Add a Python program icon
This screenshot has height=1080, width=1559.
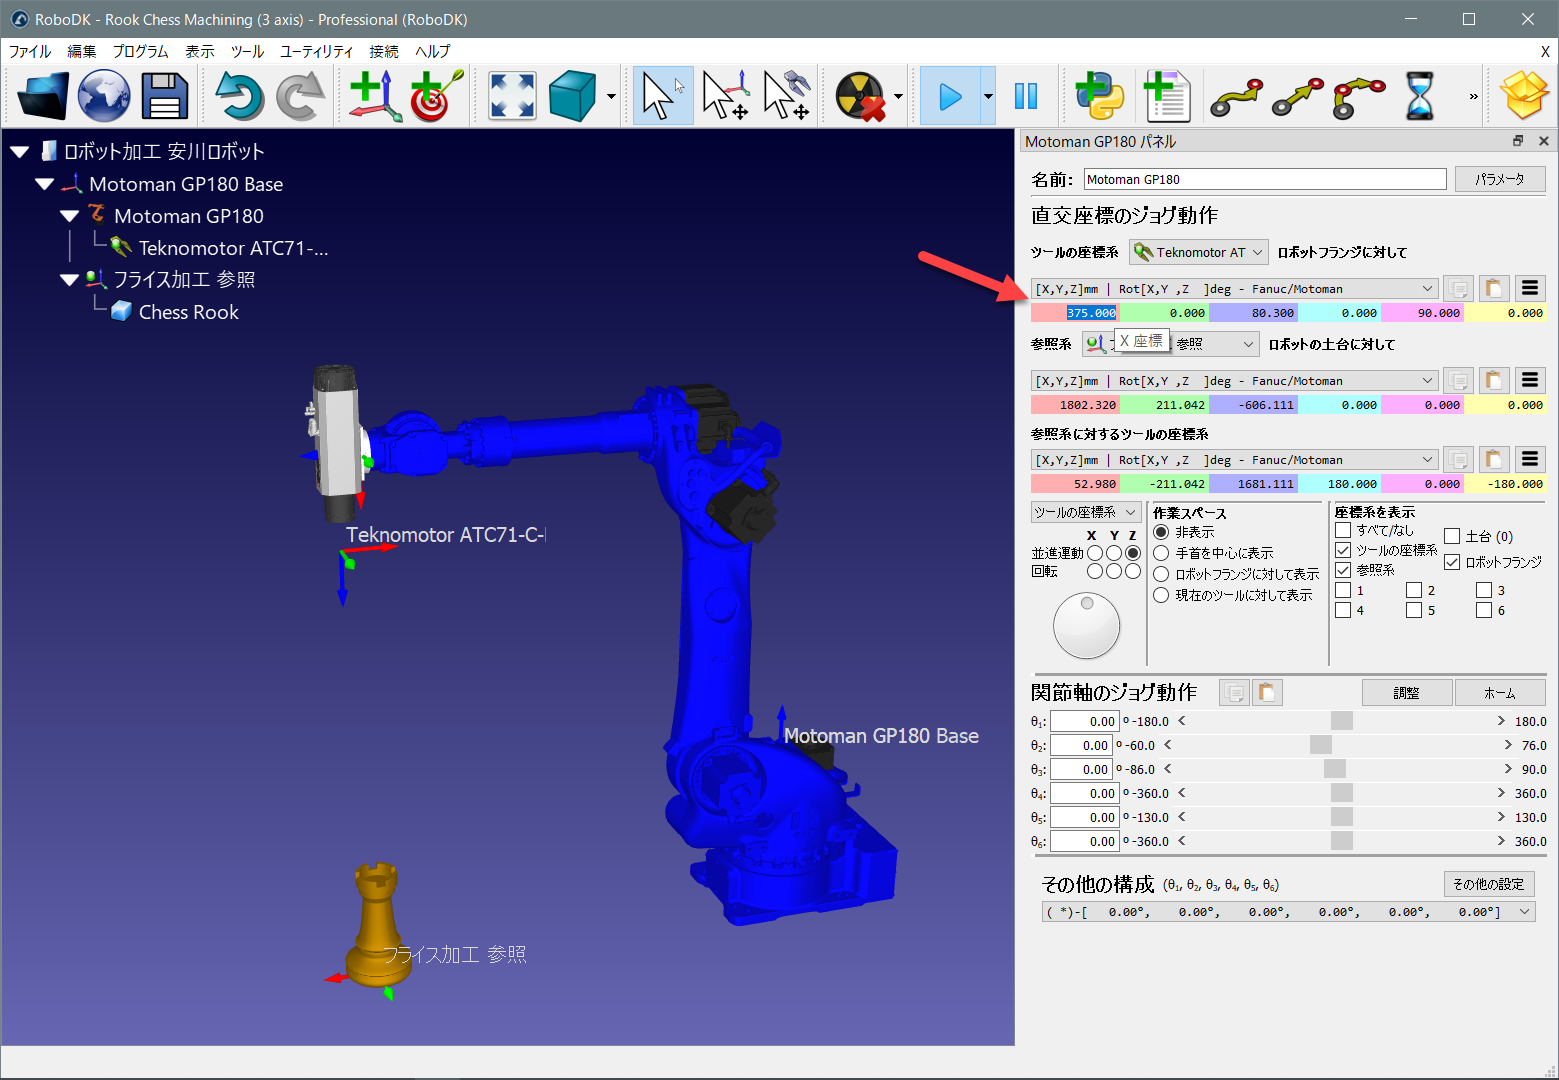tap(1098, 96)
